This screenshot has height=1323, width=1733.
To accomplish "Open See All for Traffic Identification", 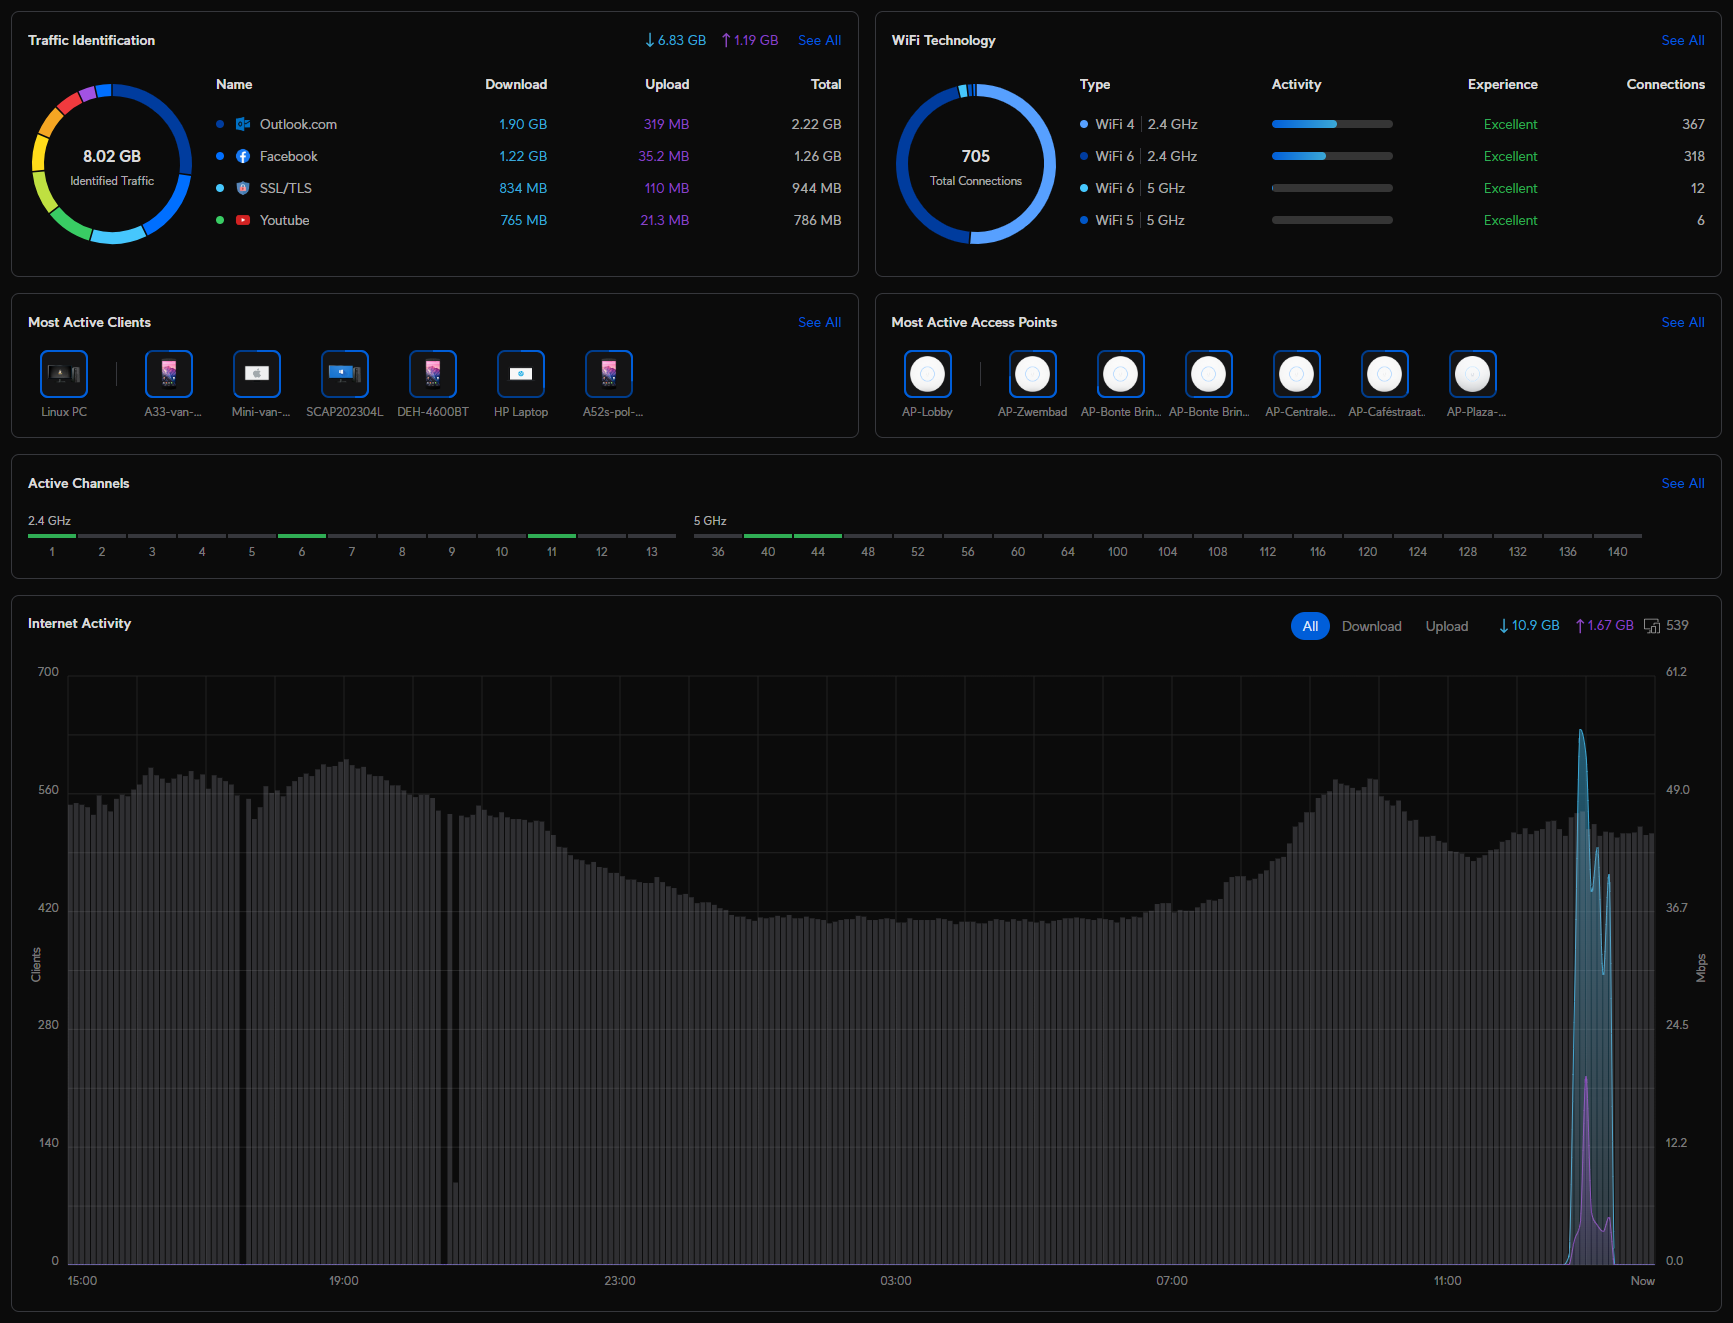I will 819,40.
